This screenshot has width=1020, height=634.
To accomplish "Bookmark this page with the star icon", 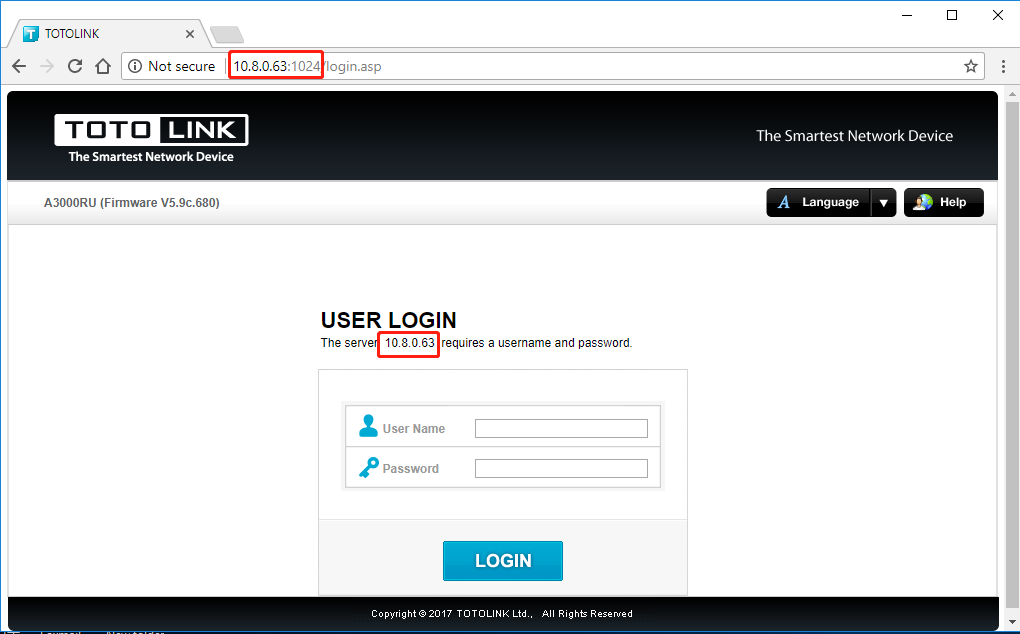I will click(971, 66).
